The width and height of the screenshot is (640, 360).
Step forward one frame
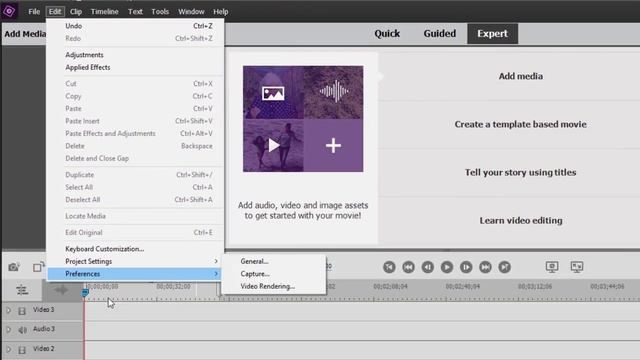[x=466, y=267]
